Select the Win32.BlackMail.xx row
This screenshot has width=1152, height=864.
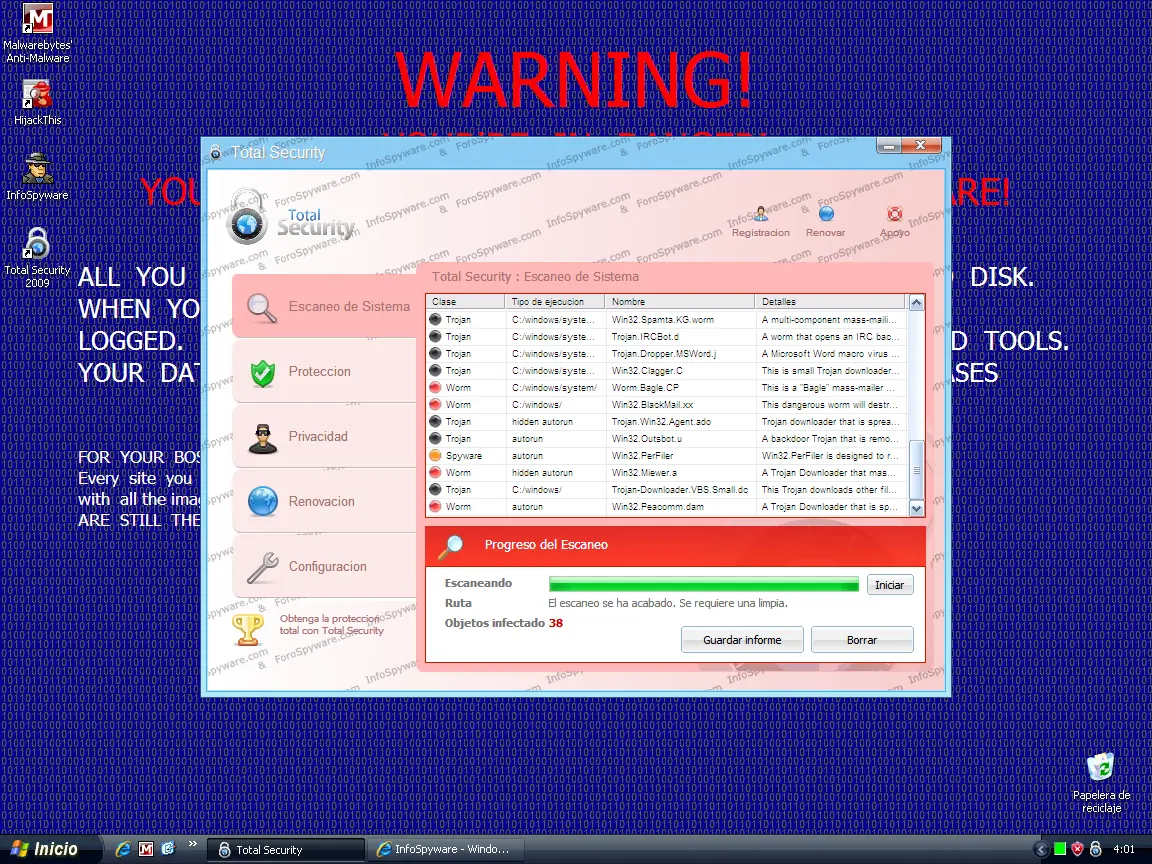[666, 405]
